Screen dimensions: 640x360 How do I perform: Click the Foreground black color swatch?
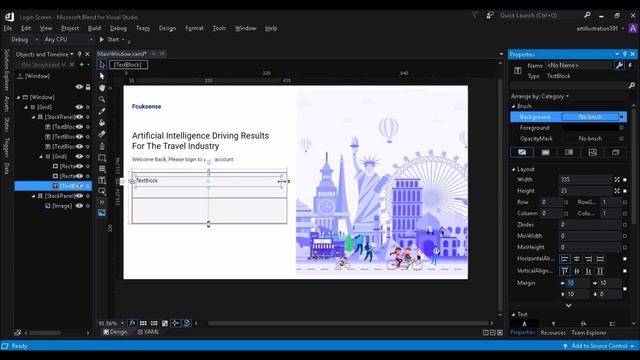point(590,128)
